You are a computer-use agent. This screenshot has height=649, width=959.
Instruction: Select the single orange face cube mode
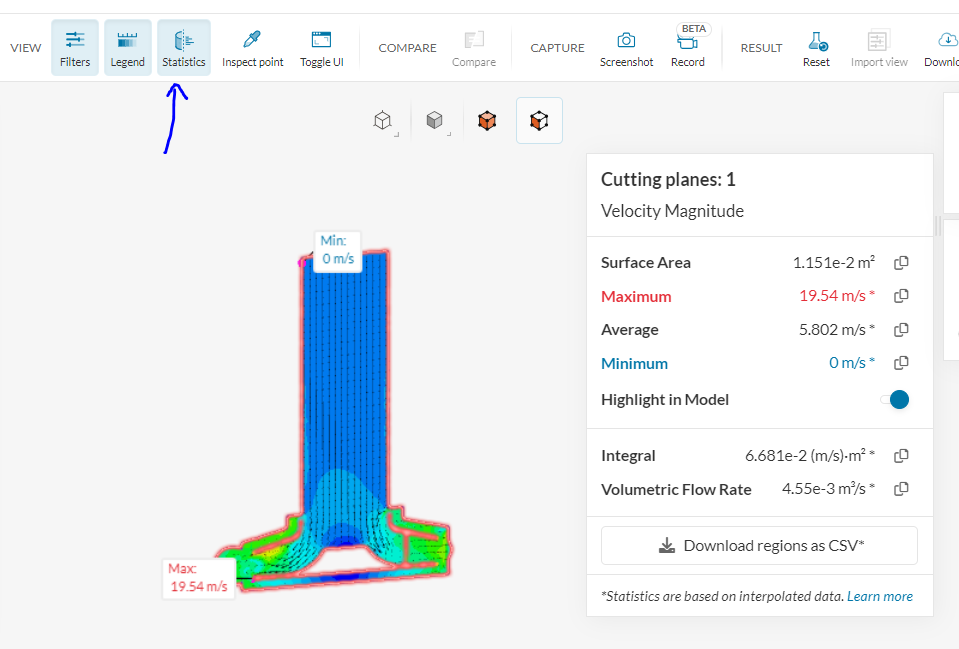point(539,121)
